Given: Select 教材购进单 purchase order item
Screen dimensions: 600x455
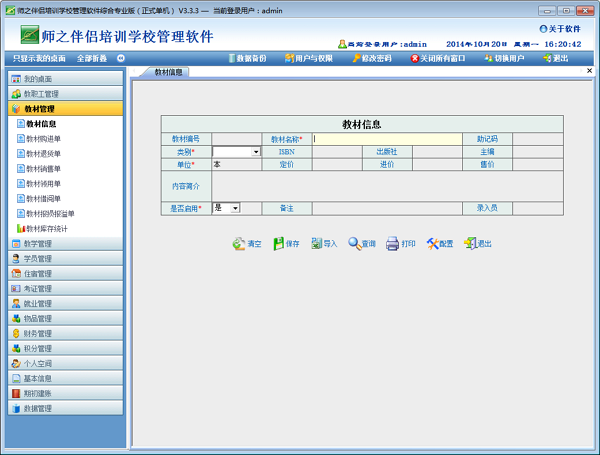Looking at the screenshot, I should pos(39,139).
